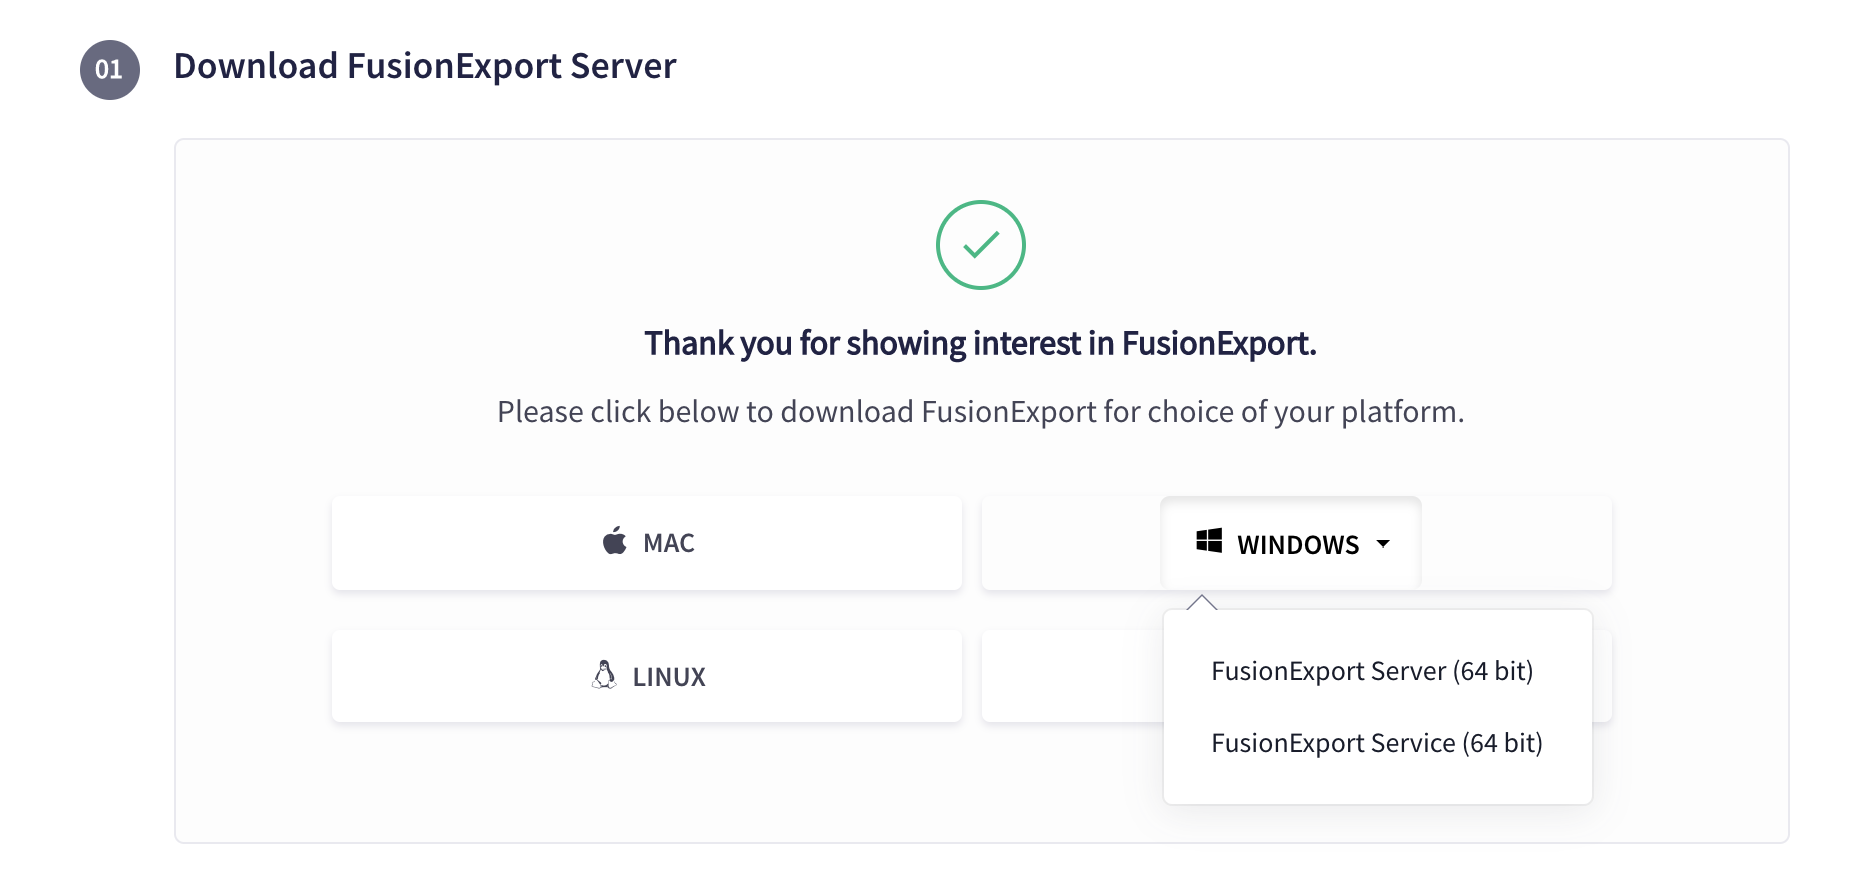Click the Please click below instruction text
This screenshot has width=1874, height=886.
point(980,412)
